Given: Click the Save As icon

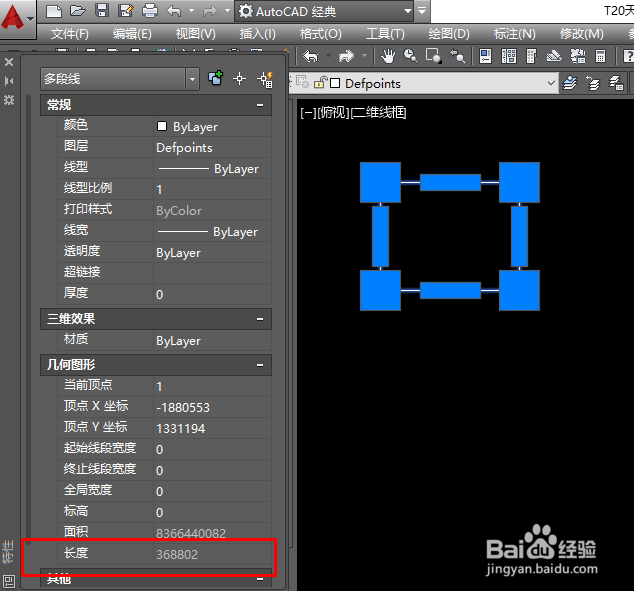Looking at the screenshot, I should (126, 11).
